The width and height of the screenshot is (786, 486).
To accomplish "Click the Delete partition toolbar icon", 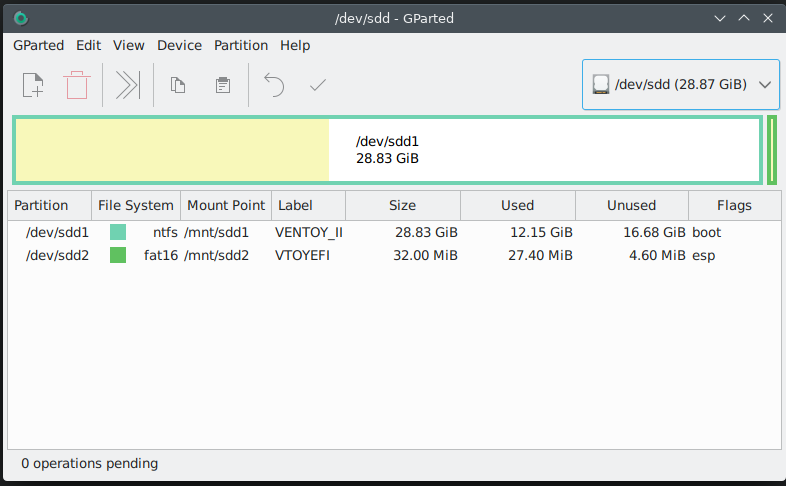I will [x=76, y=85].
